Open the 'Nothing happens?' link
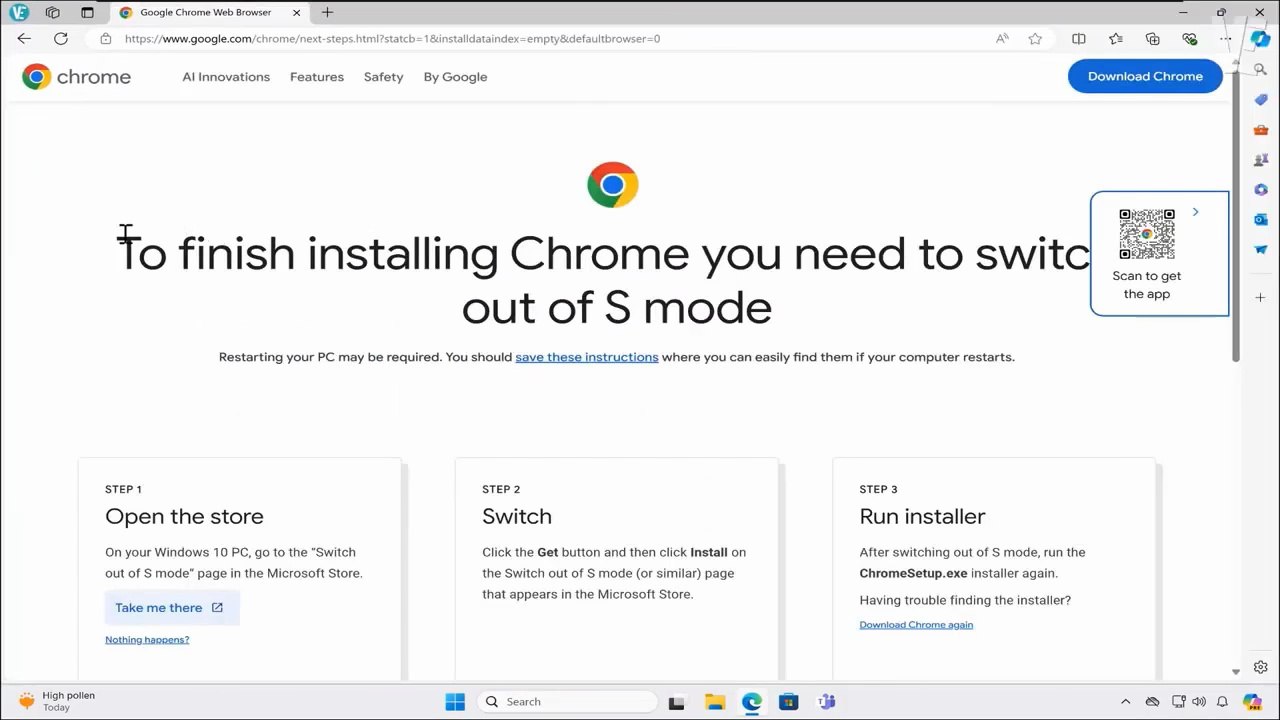The width and height of the screenshot is (1280, 720). pyautogui.click(x=147, y=640)
